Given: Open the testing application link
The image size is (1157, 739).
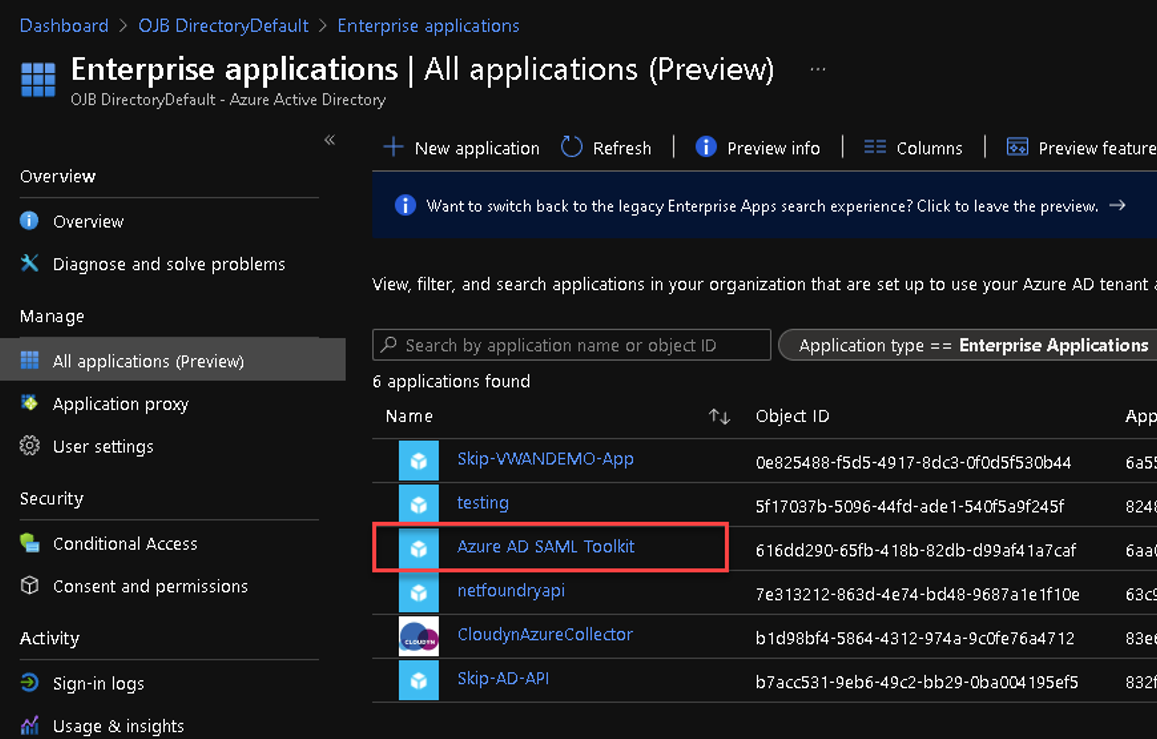Looking at the screenshot, I should click(483, 503).
